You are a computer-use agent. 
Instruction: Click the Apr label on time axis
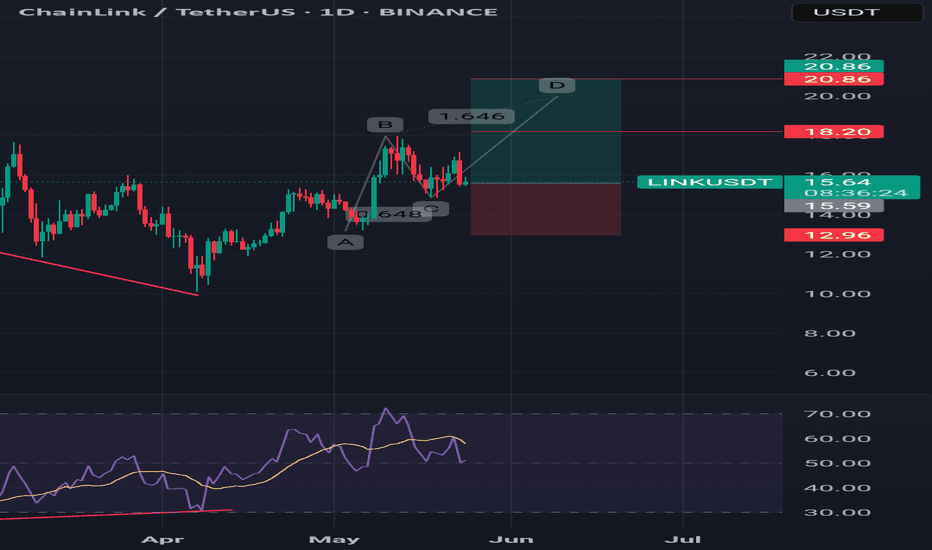tap(162, 539)
